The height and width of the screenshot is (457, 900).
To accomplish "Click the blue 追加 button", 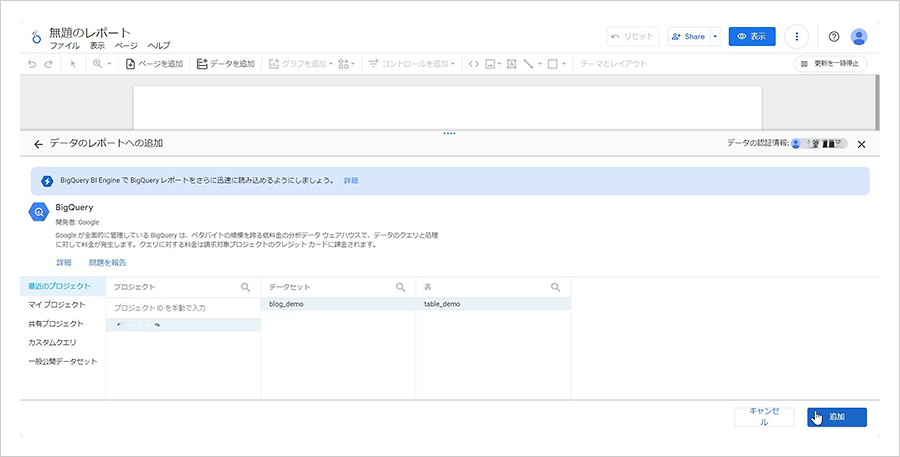I will [x=836, y=417].
